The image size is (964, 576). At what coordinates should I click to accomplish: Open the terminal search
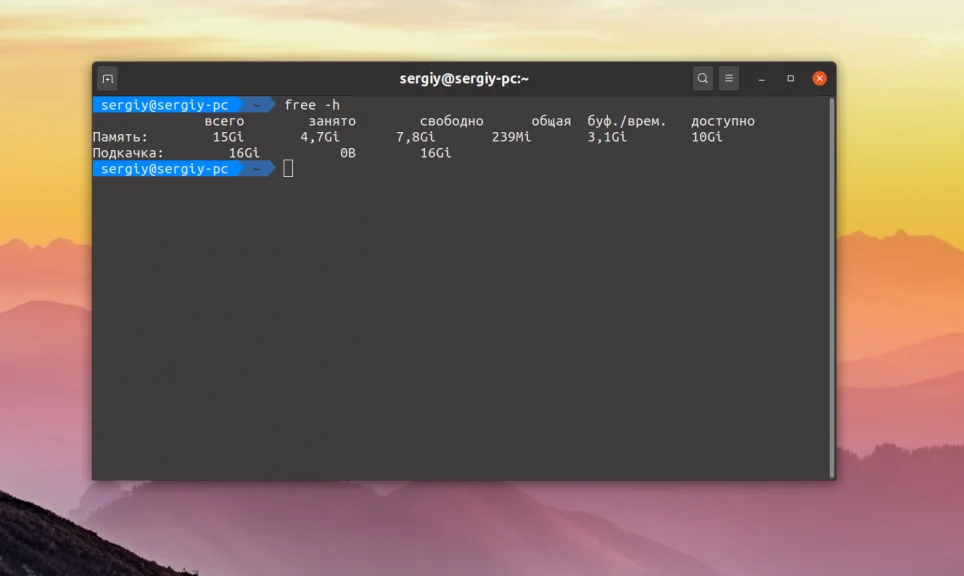pyautogui.click(x=703, y=78)
